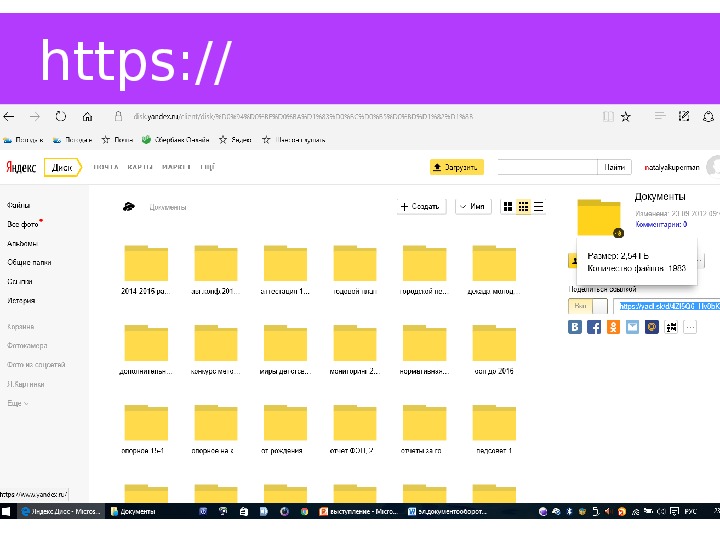Click the Яндекс logo
720x540 pixels.
pyautogui.click(x=21, y=167)
